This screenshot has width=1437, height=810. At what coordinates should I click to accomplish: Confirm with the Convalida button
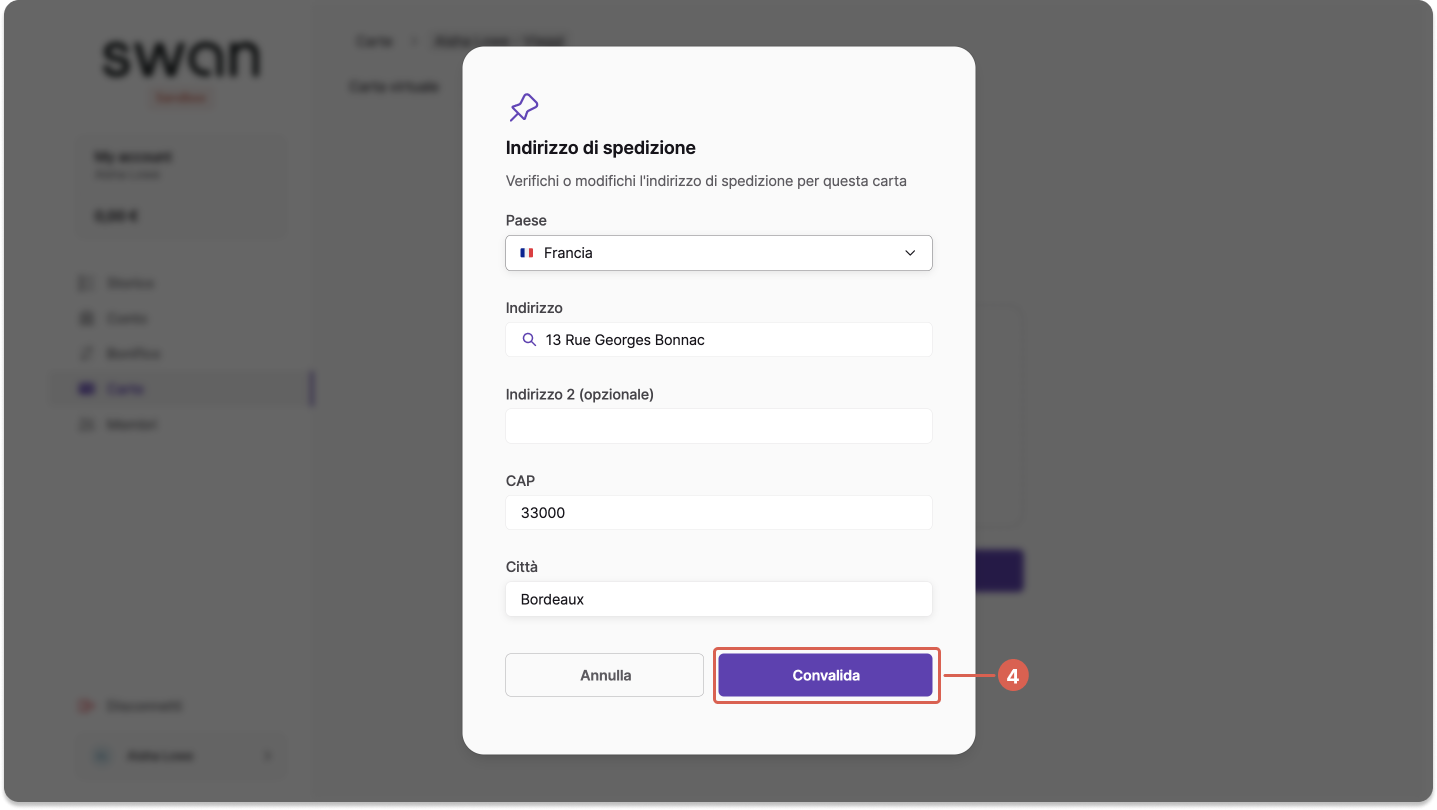(826, 675)
